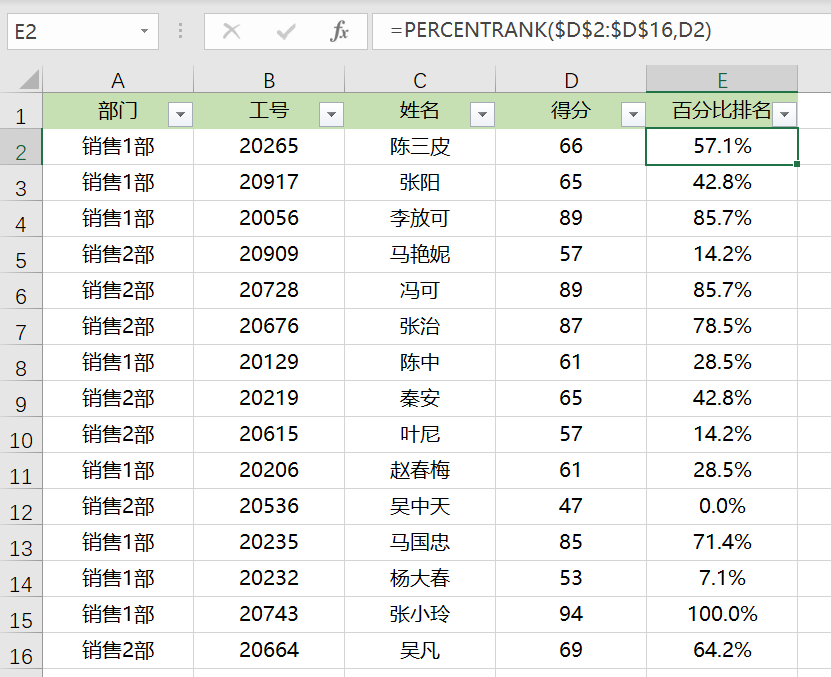This screenshot has height=677, width=831.
Task: Select cell with name 张阳
Action: pos(420,182)
